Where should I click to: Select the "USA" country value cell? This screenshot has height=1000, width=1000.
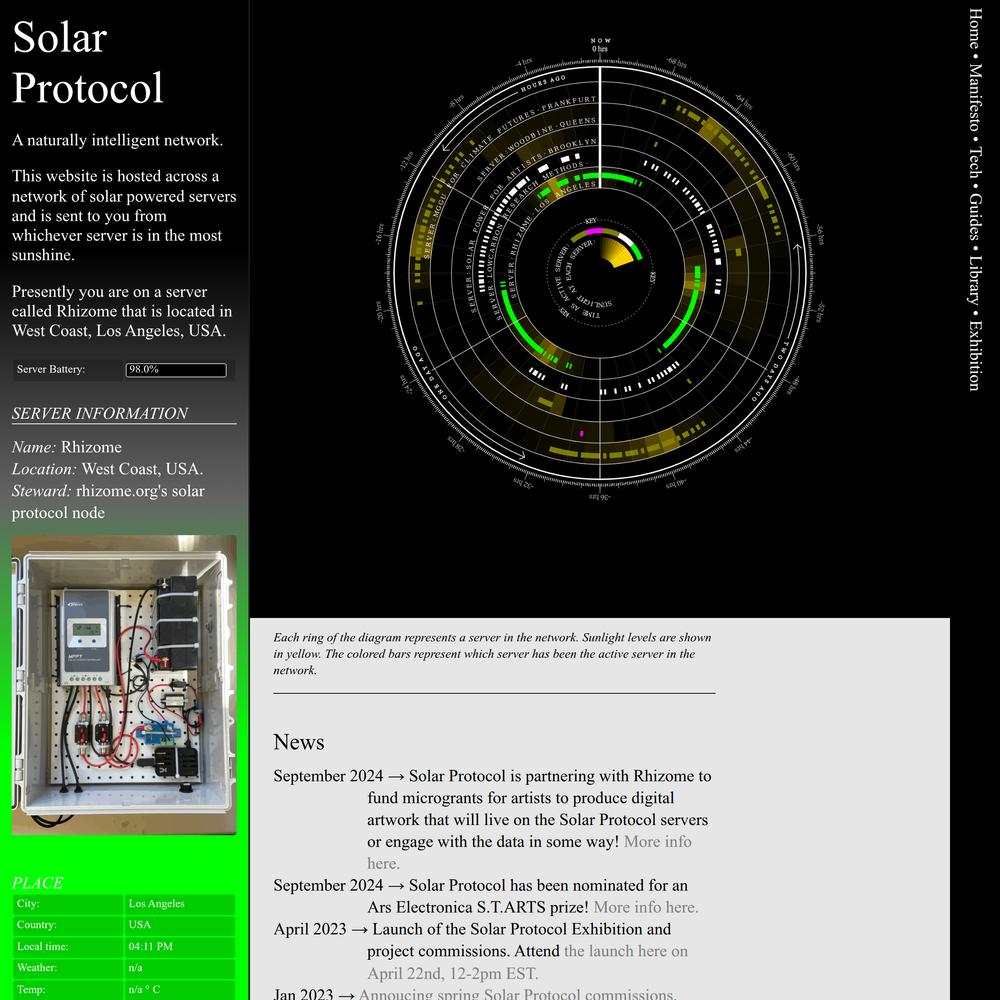[x=179, y=925]
